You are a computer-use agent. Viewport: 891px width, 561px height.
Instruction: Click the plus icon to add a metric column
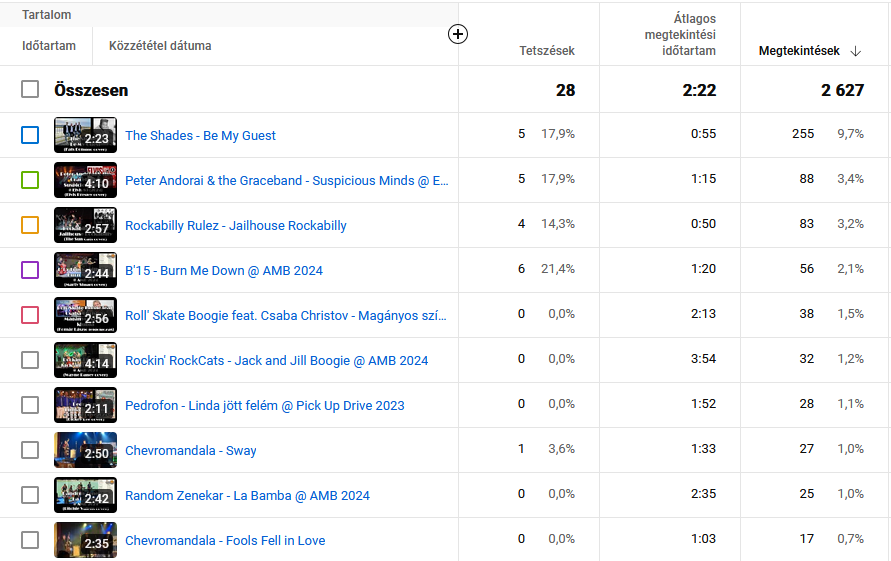point(458,34)
